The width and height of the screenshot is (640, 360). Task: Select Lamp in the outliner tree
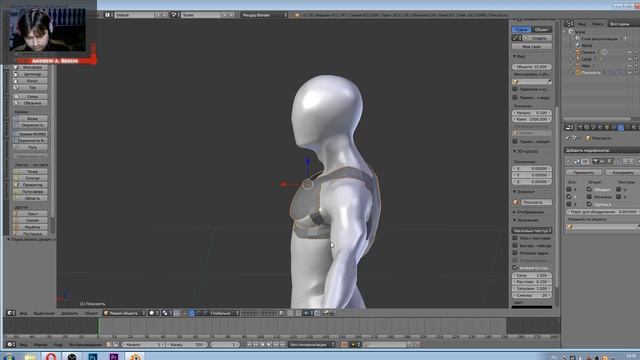(x=586, y=59)
